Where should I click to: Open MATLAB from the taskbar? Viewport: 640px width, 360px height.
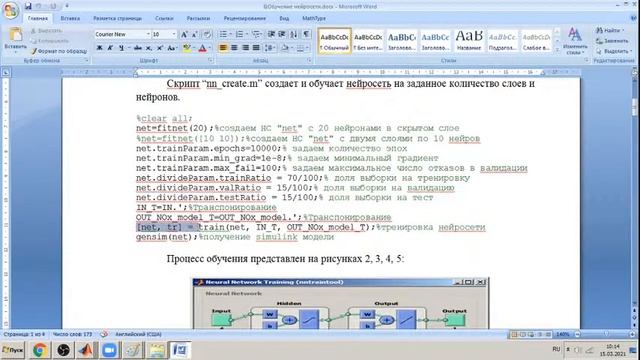pyautogui.click(x=86, y=350)
